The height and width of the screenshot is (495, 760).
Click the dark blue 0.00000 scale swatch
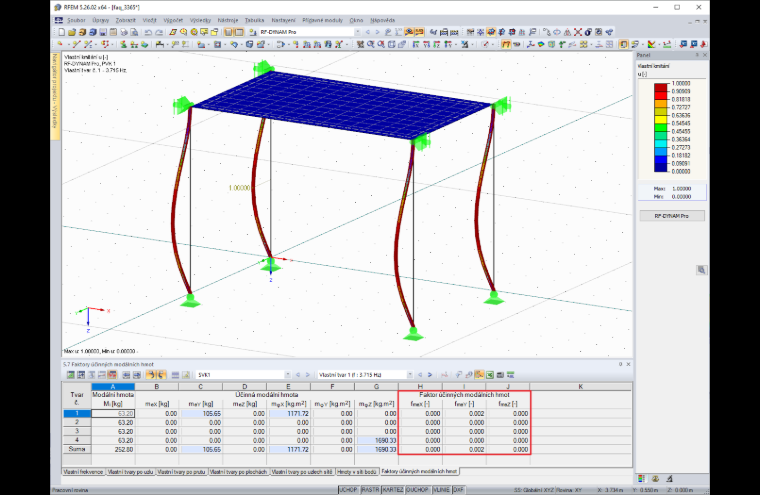pos(661,168)
